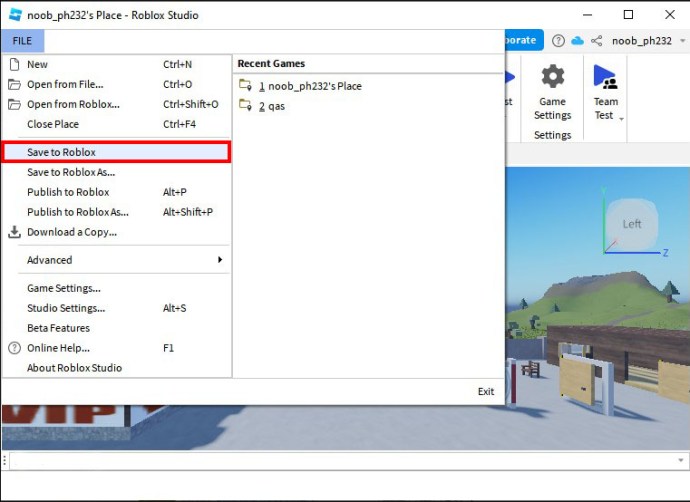690x502 pixels.
Task: Click the Recent Games heading
Action: [x=271, y=63]
